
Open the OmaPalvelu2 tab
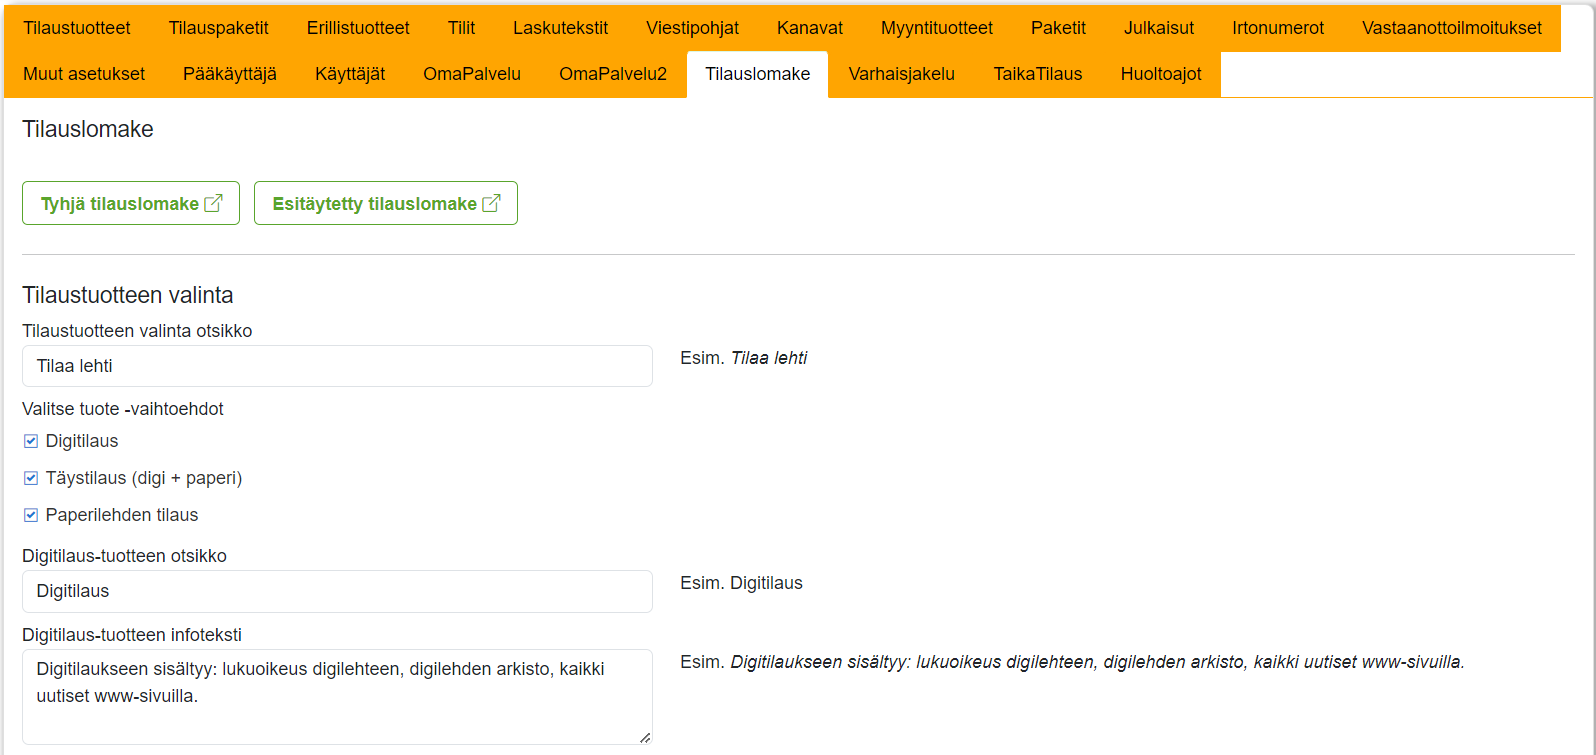pyautogui.click(x=613, y=74)
